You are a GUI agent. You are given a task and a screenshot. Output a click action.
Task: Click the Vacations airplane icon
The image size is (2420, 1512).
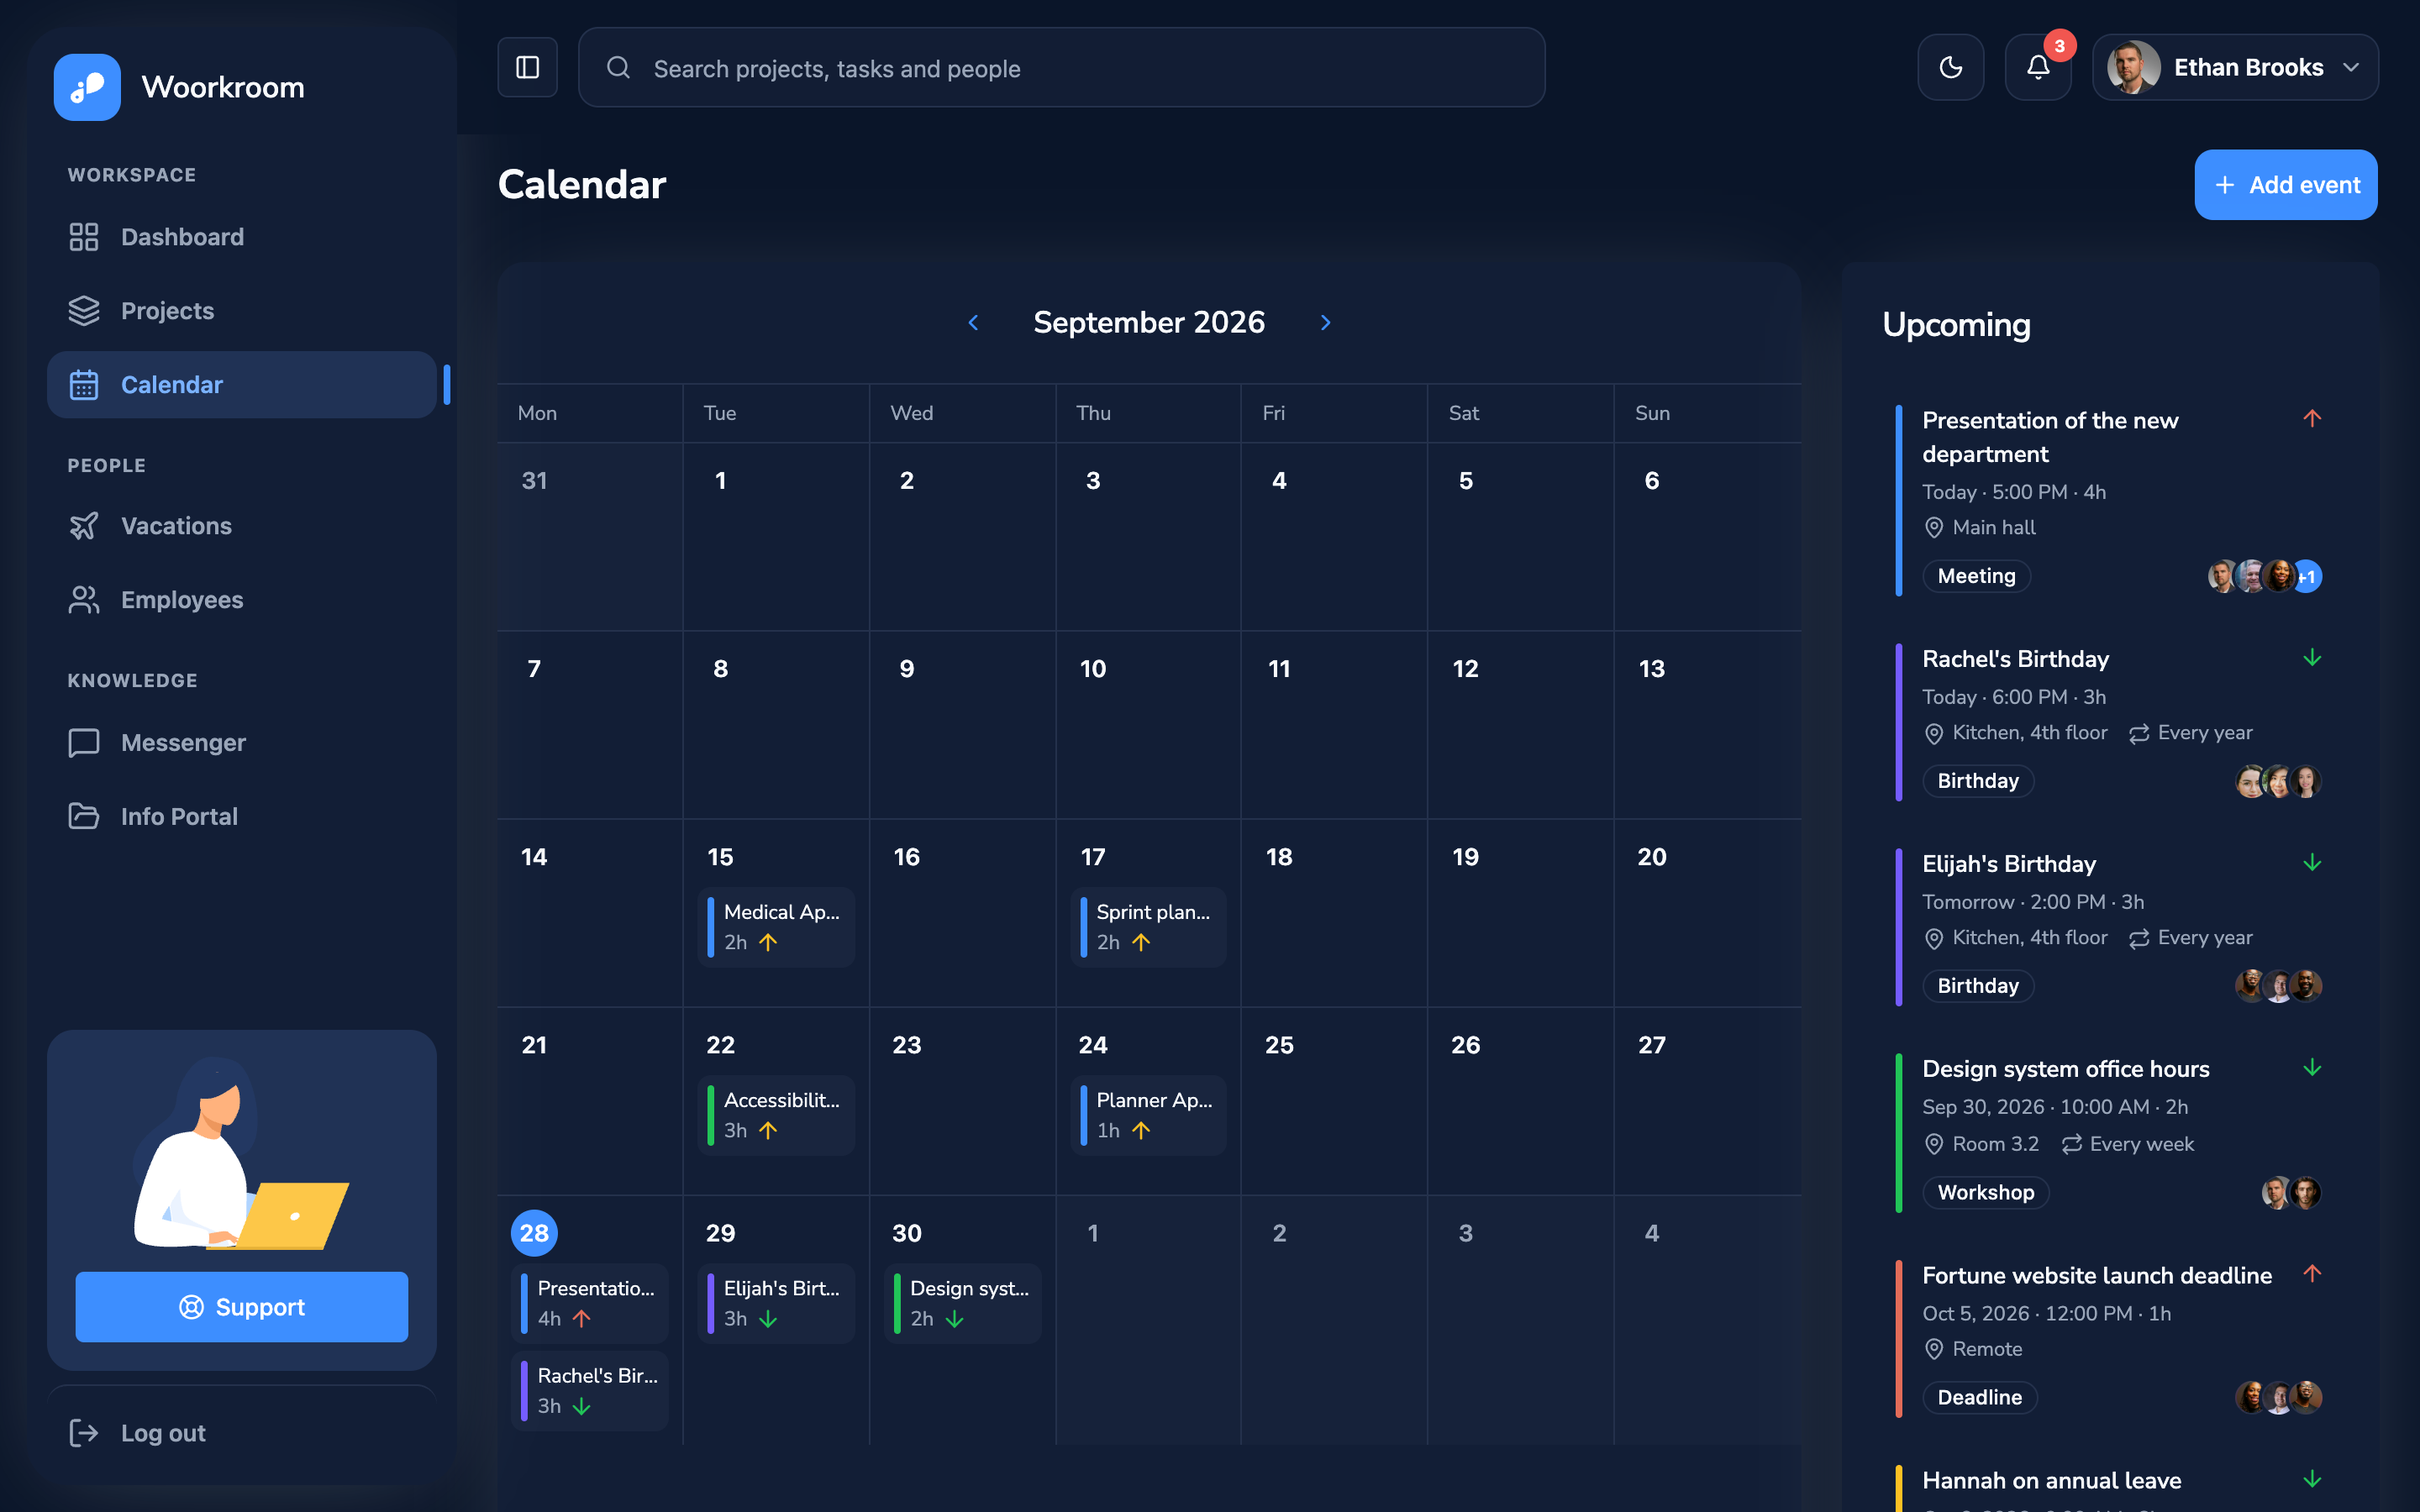click(84, 526)
